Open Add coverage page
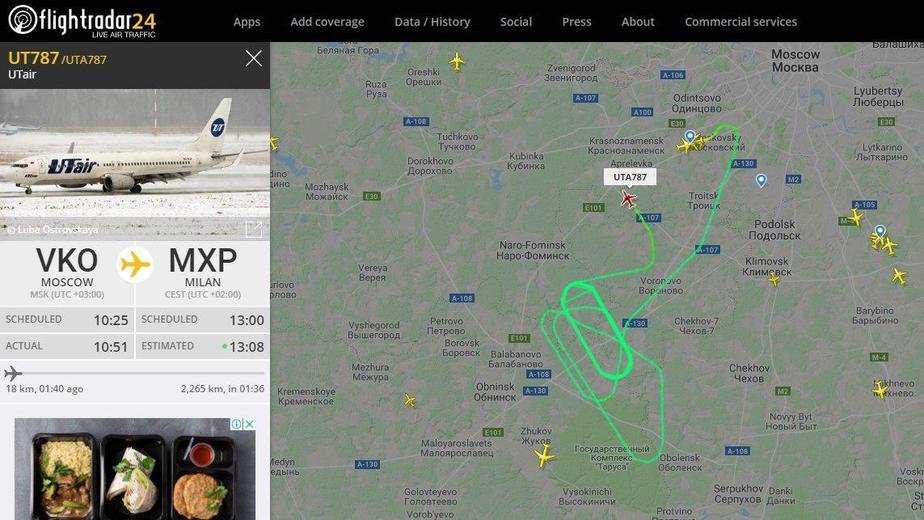This screenshot has height=520, width=924. [x=327, y=22]
